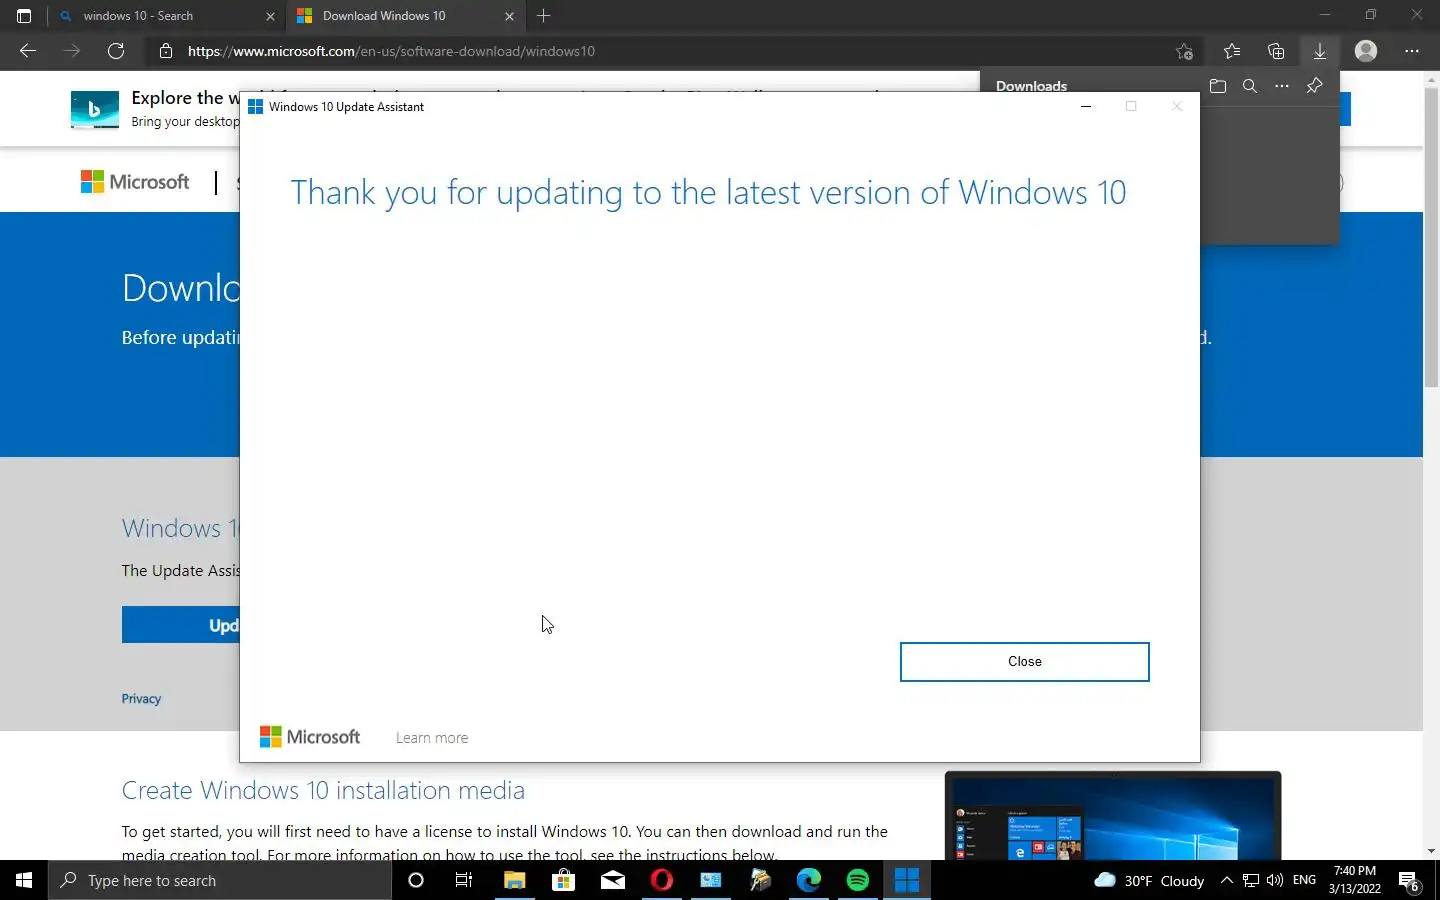Screen dimensions: 1440x900
Task: Minimize the Windows 10 Update Assistant window
Action: [x=1086, y=106]
